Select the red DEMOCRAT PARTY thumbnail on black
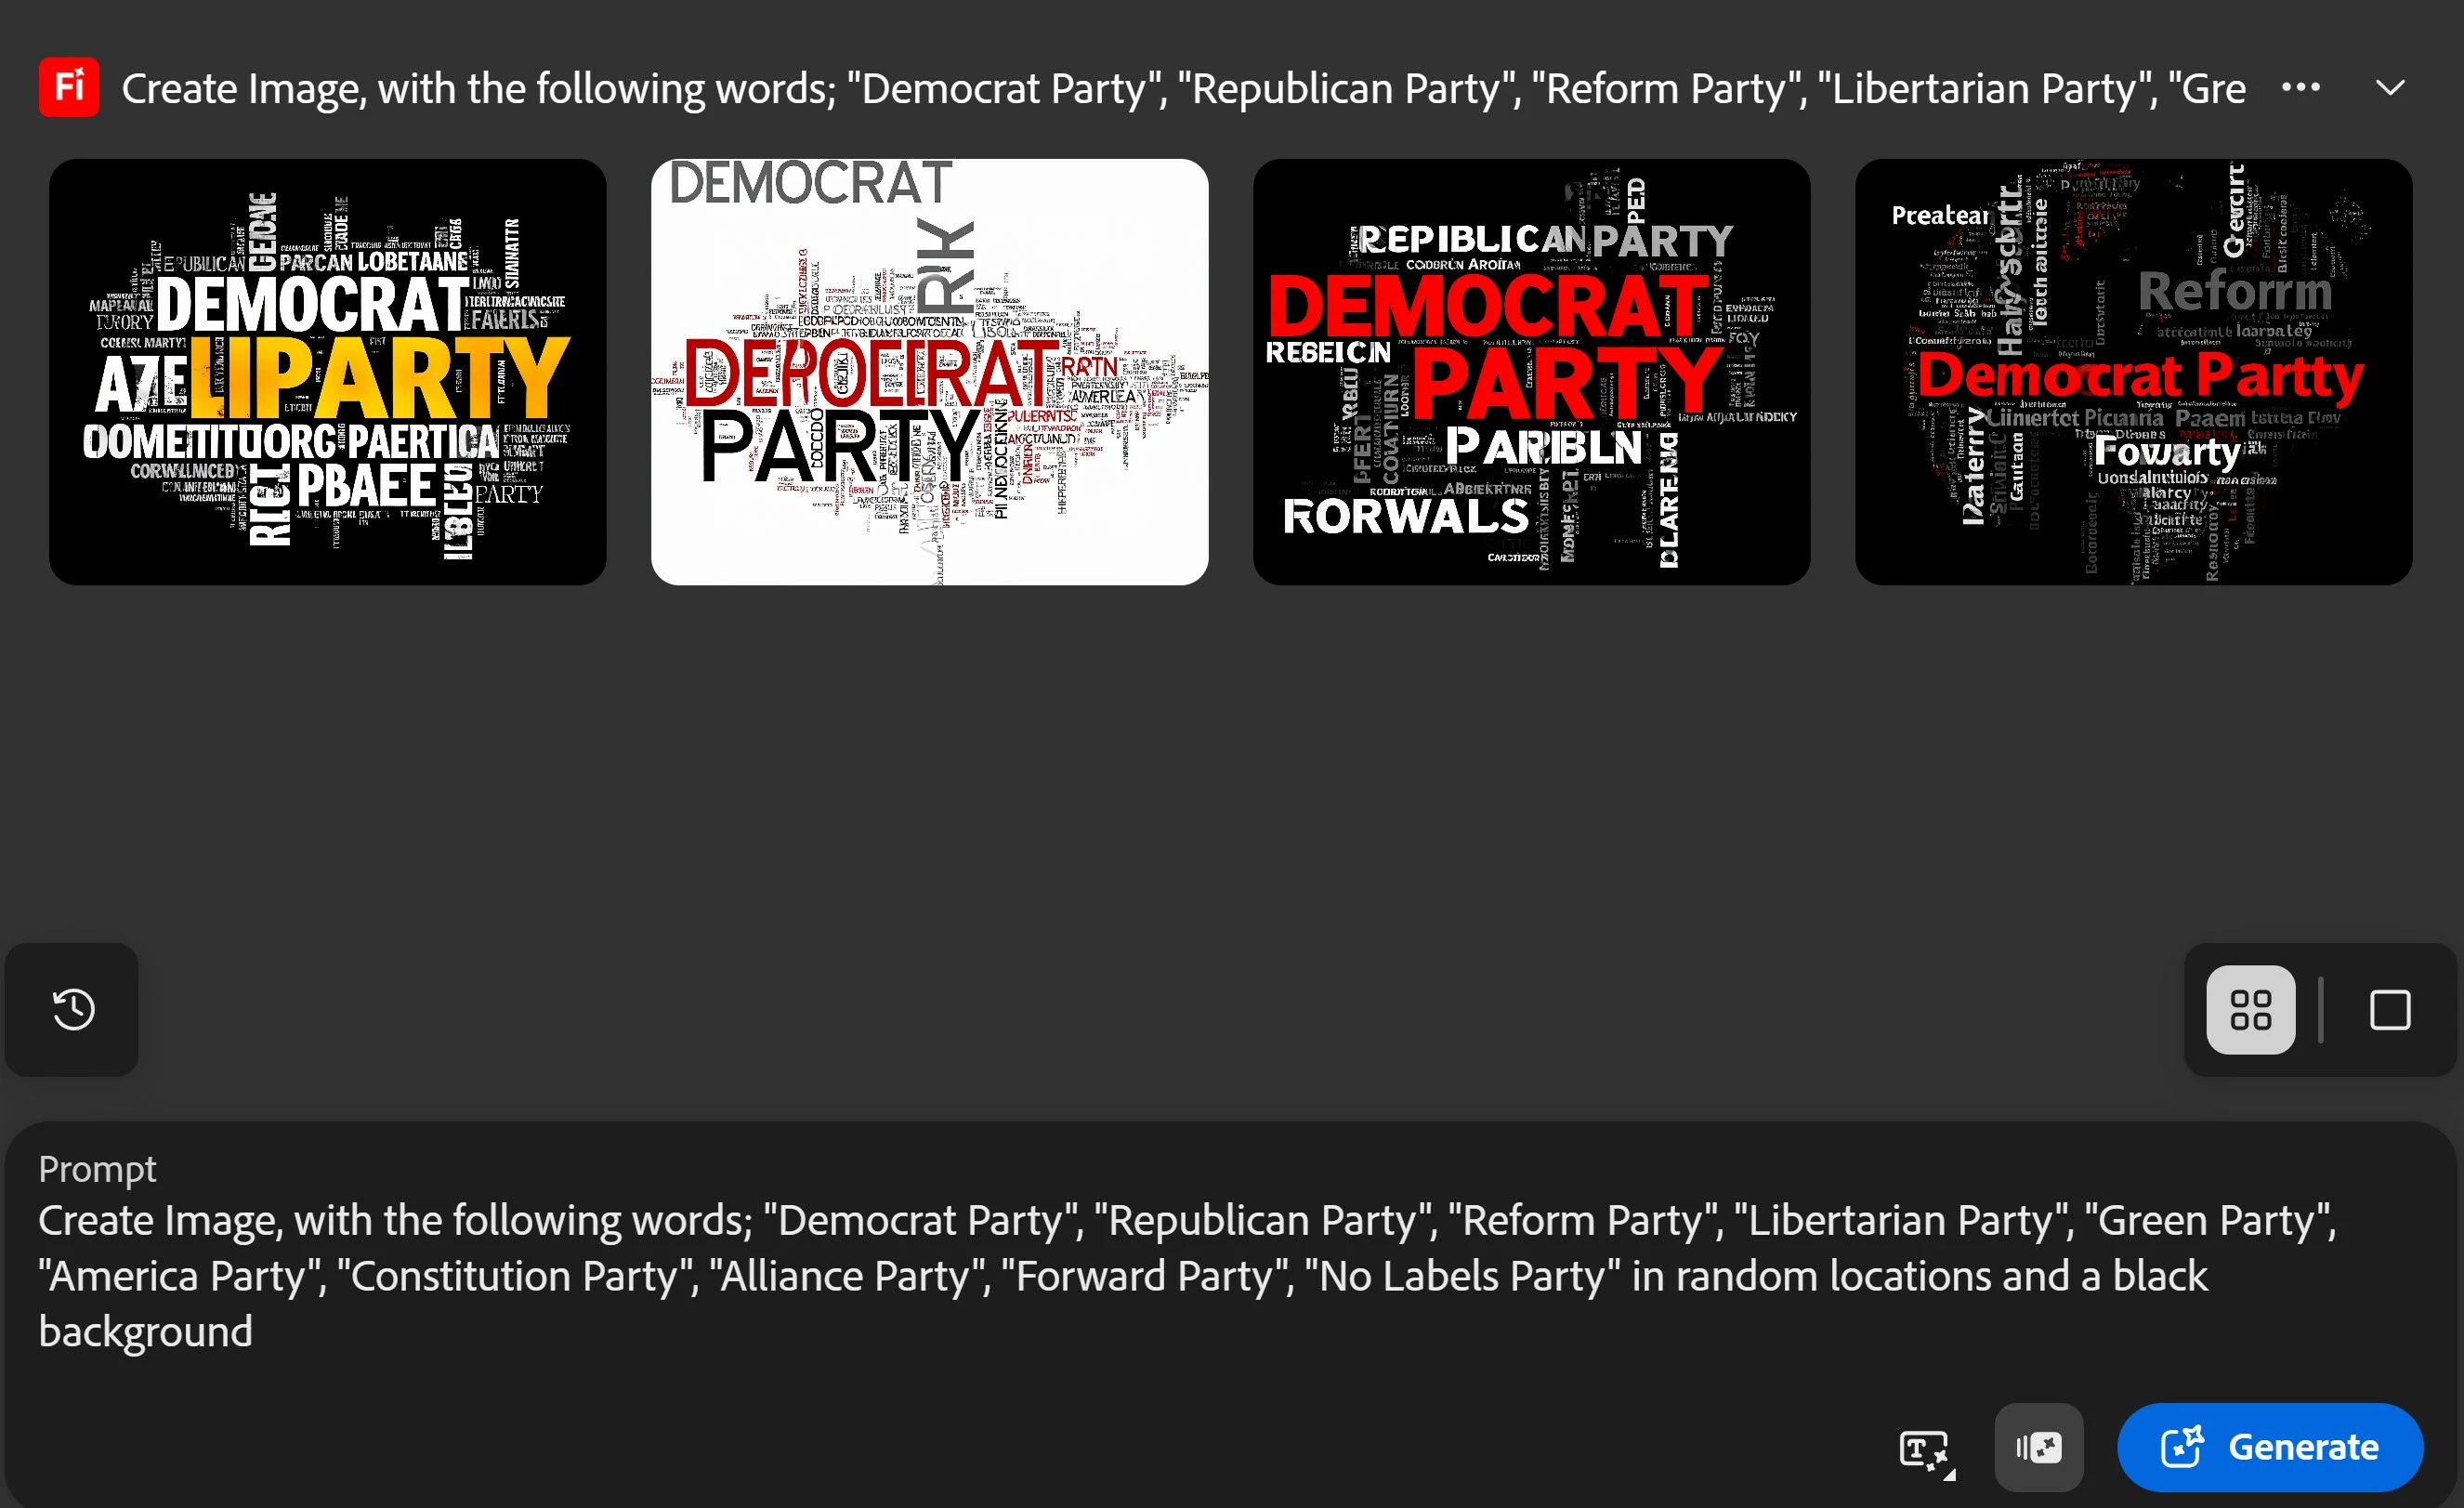2464x1508 pixels. [x=1532, y=372]
